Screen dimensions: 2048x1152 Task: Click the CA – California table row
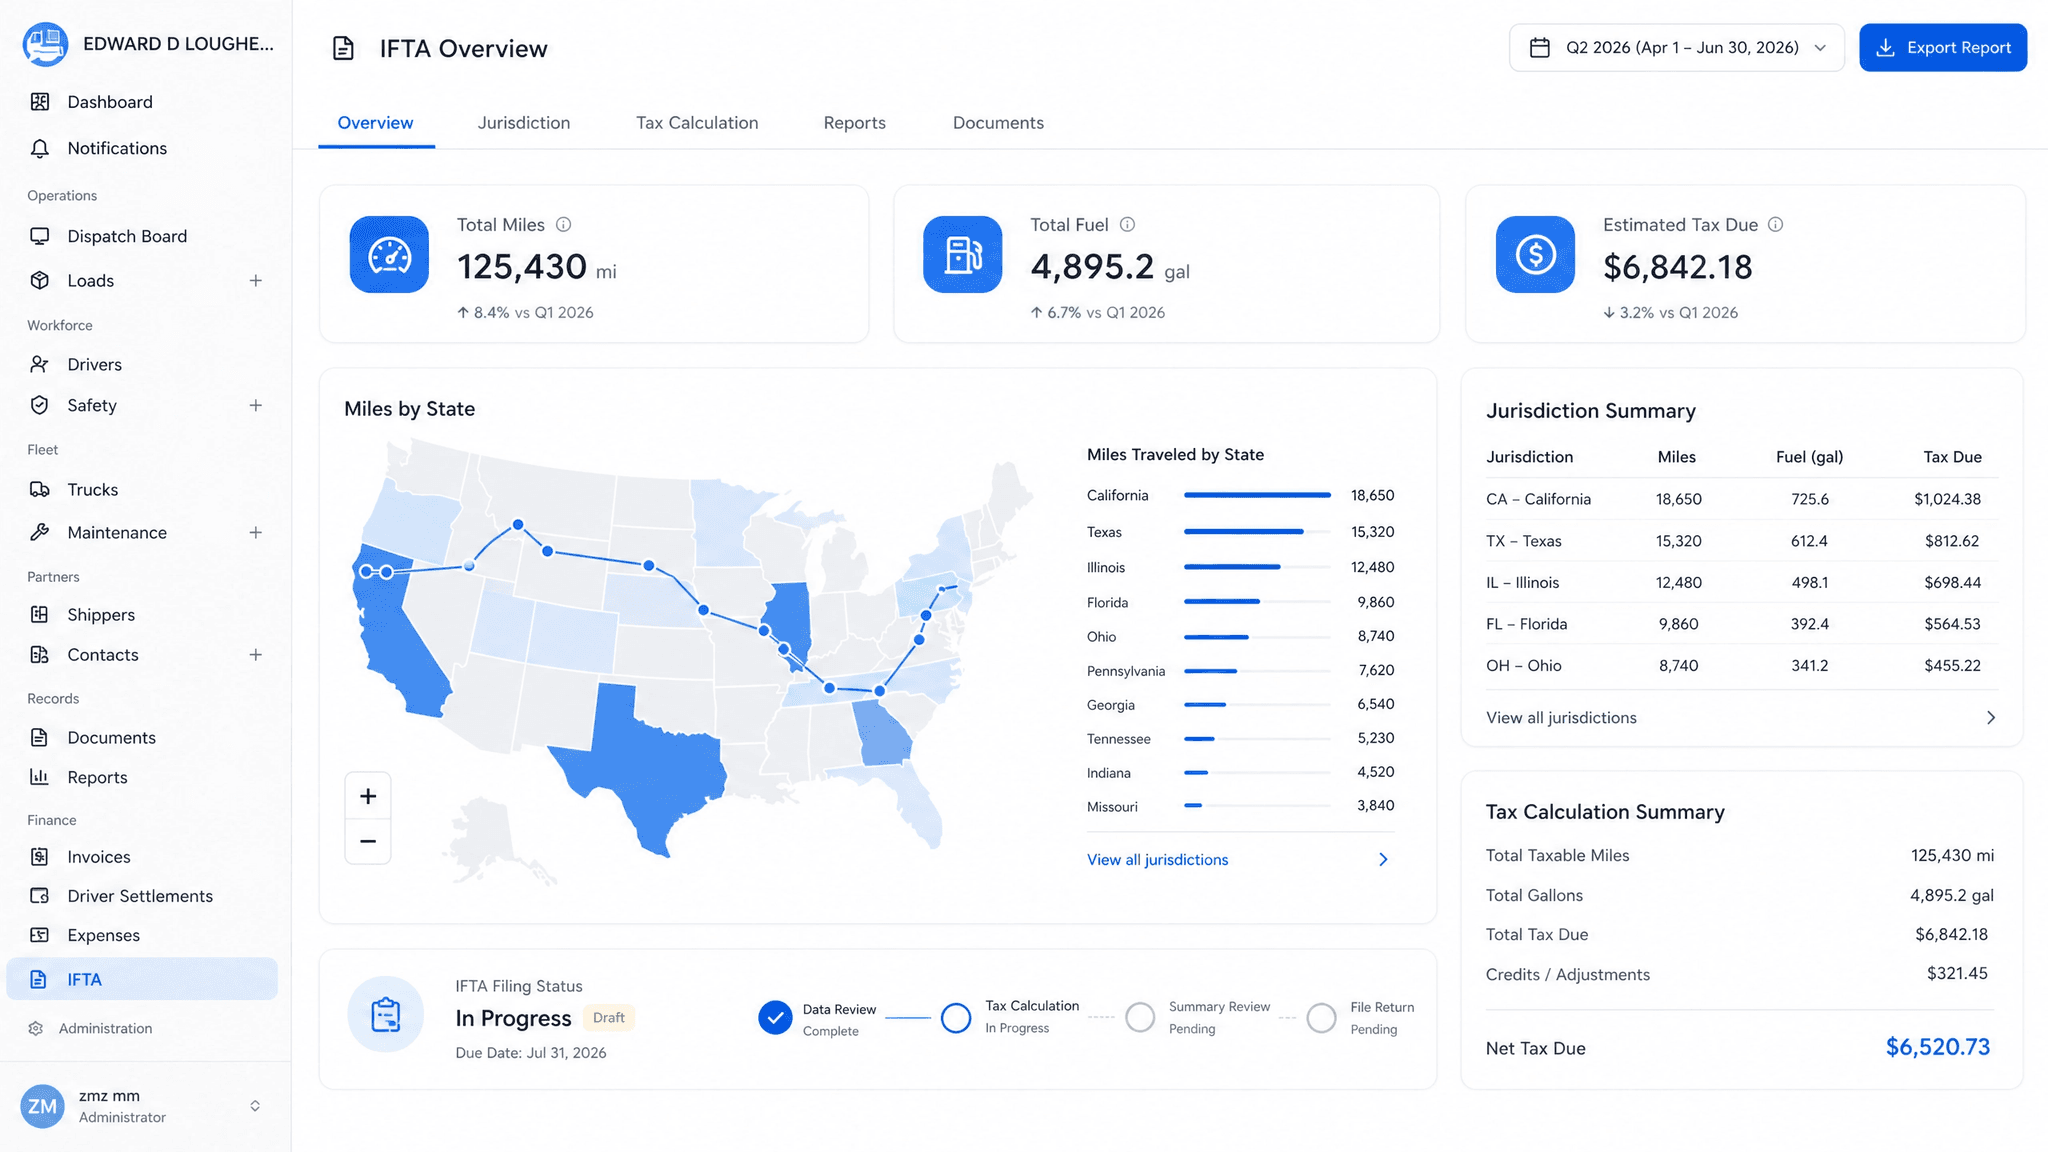pyautogui.click(x=1741, y=499)
